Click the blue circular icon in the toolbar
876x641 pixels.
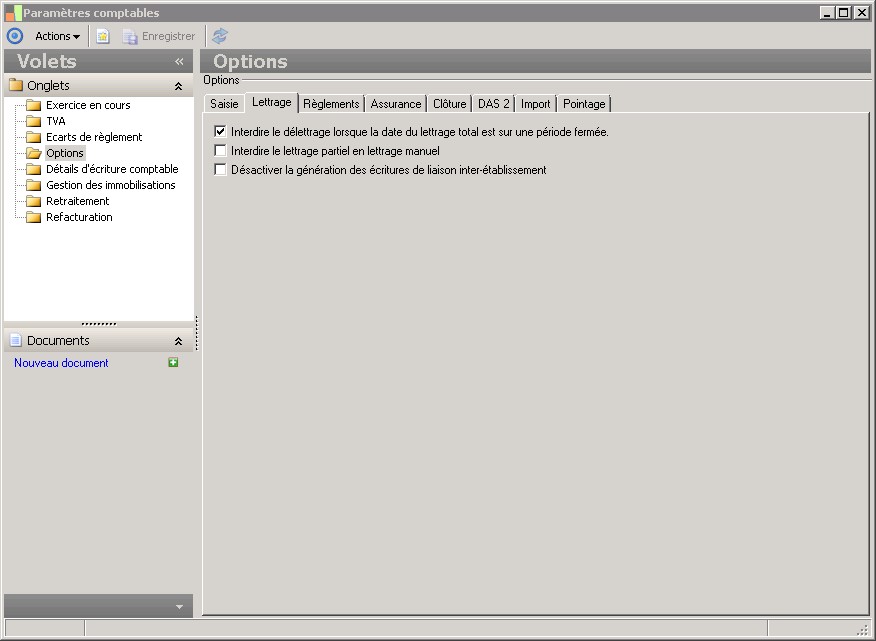pyautogui.click(x=15, y=36)
